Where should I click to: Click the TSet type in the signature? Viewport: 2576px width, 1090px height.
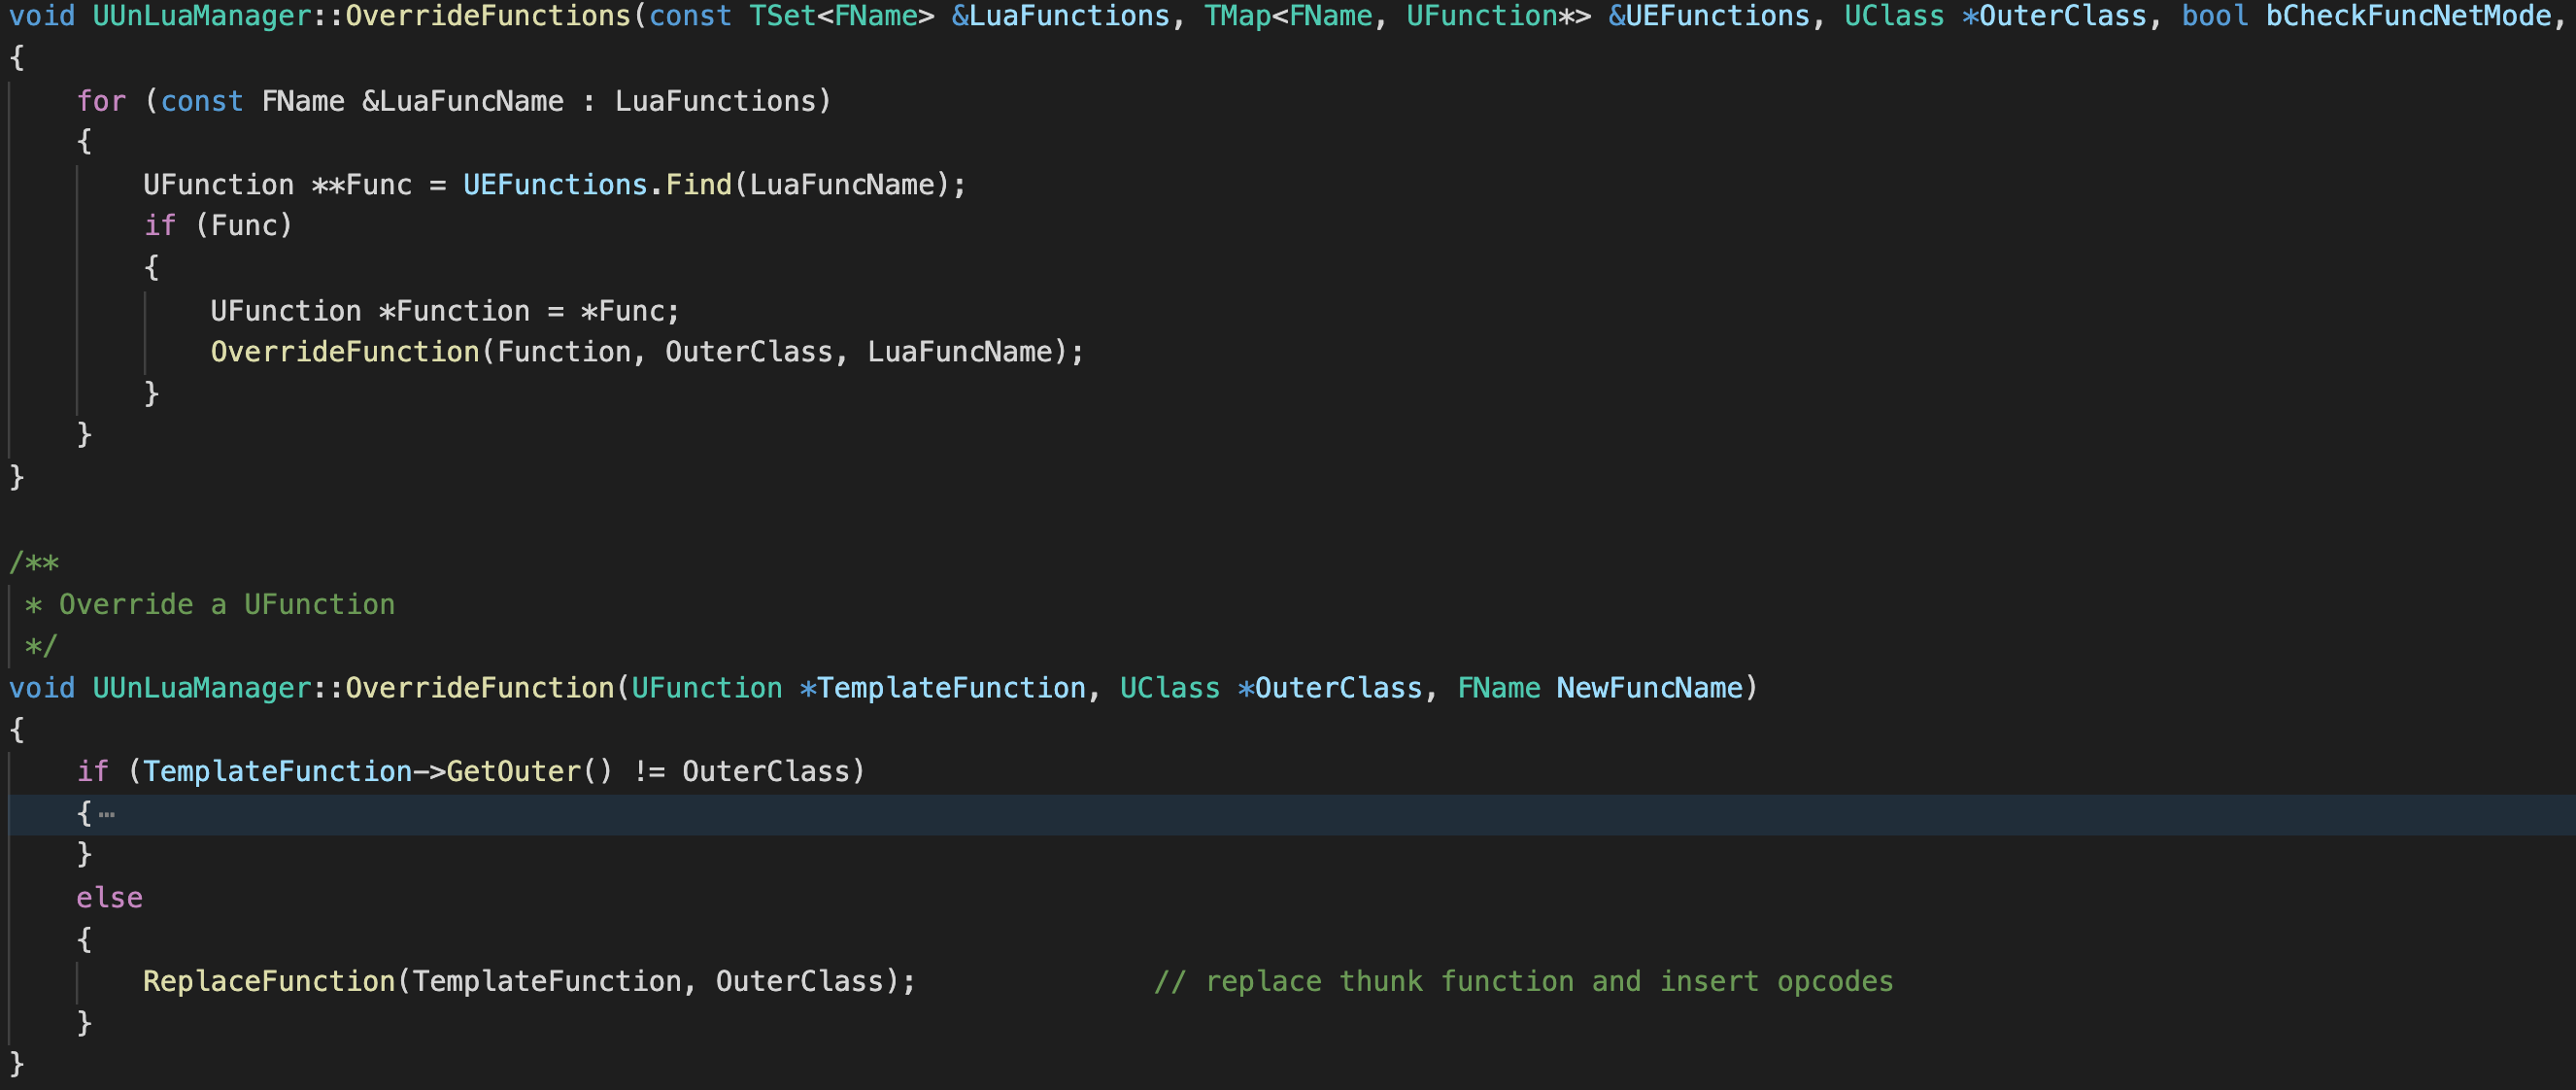(x=782, y=16)
